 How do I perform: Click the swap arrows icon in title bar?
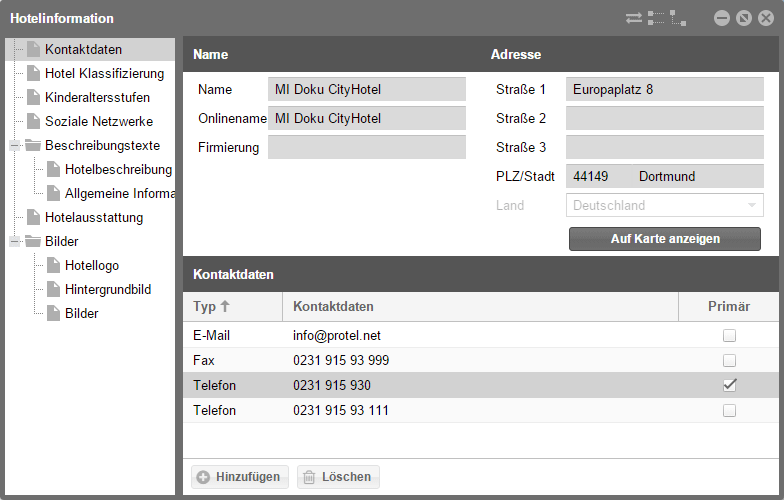point(634,18)
